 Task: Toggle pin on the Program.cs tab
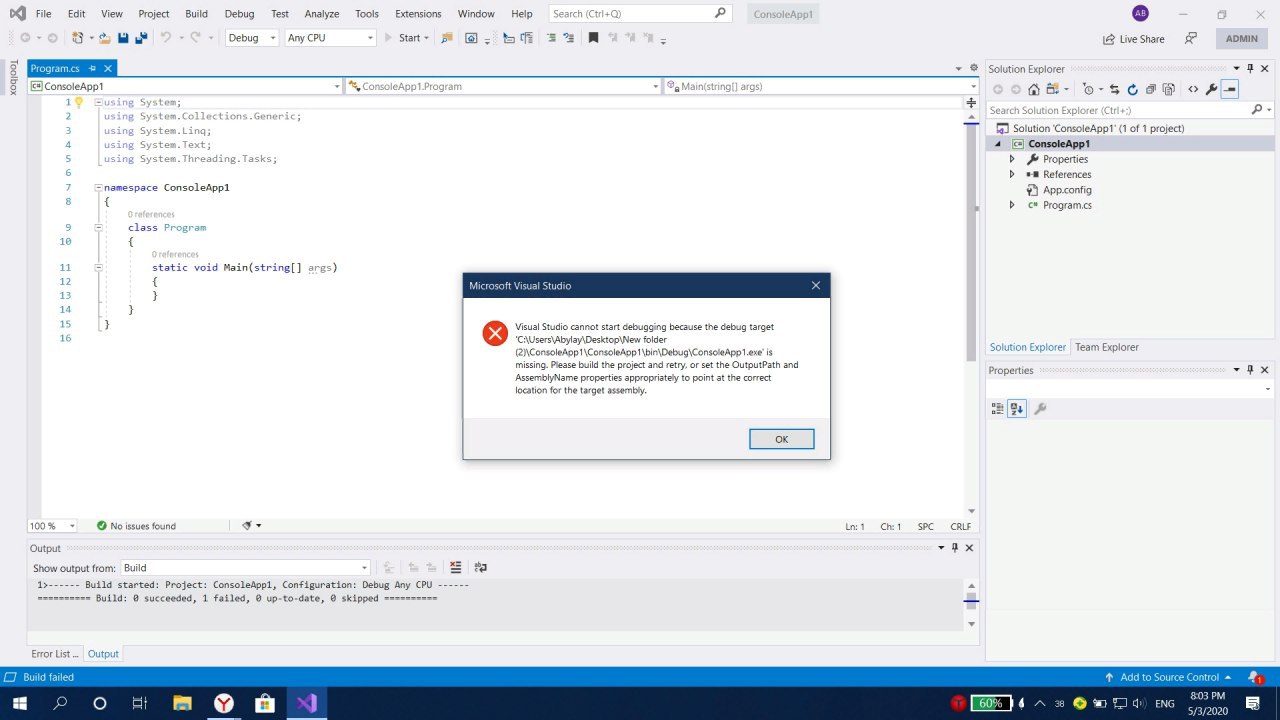point(93,68)
